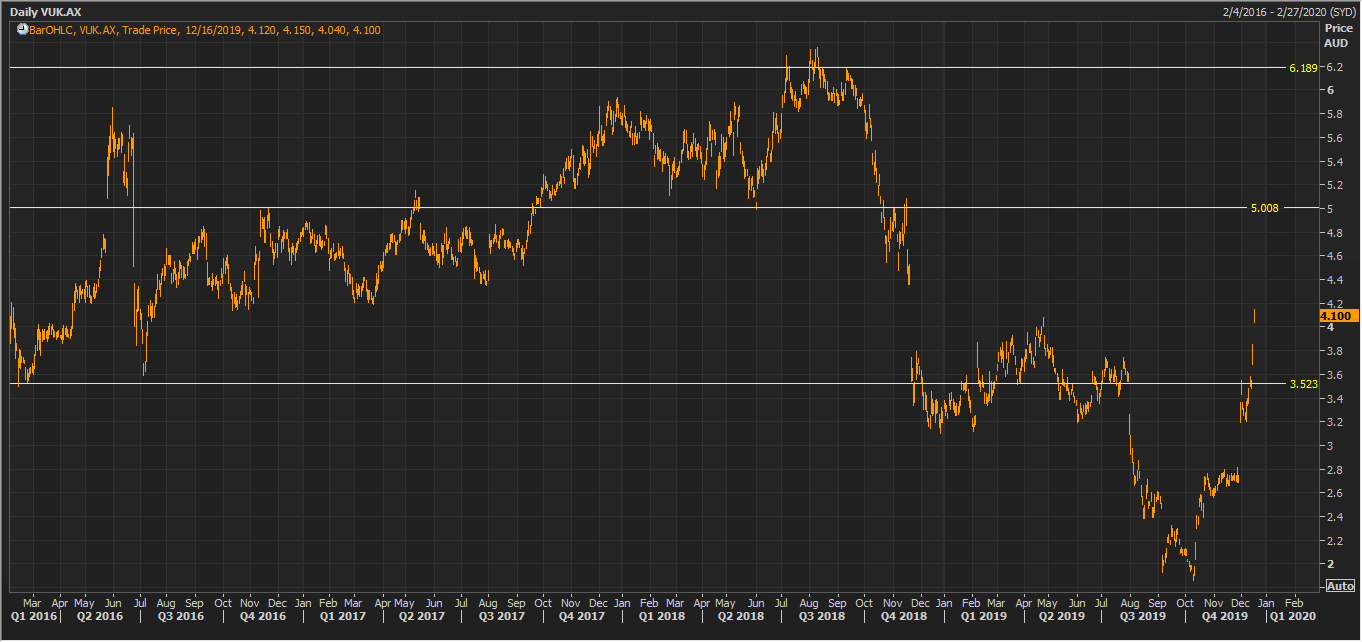Image resolution: width=1362 pixels, height=642 pixels.
Task: Click the clock icon beside the BarOHLC legend
Action: tap(22, 30)
